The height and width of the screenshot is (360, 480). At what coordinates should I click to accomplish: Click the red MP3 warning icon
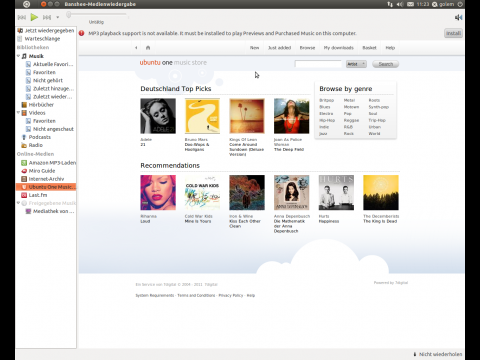[x=81, y=33]
